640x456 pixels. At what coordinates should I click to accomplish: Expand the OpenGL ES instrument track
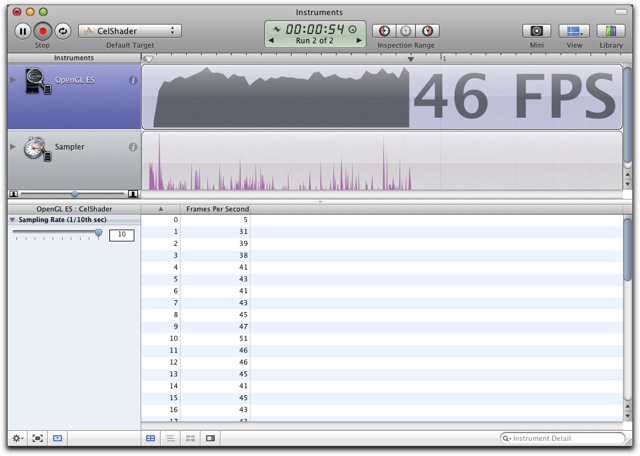13,80
